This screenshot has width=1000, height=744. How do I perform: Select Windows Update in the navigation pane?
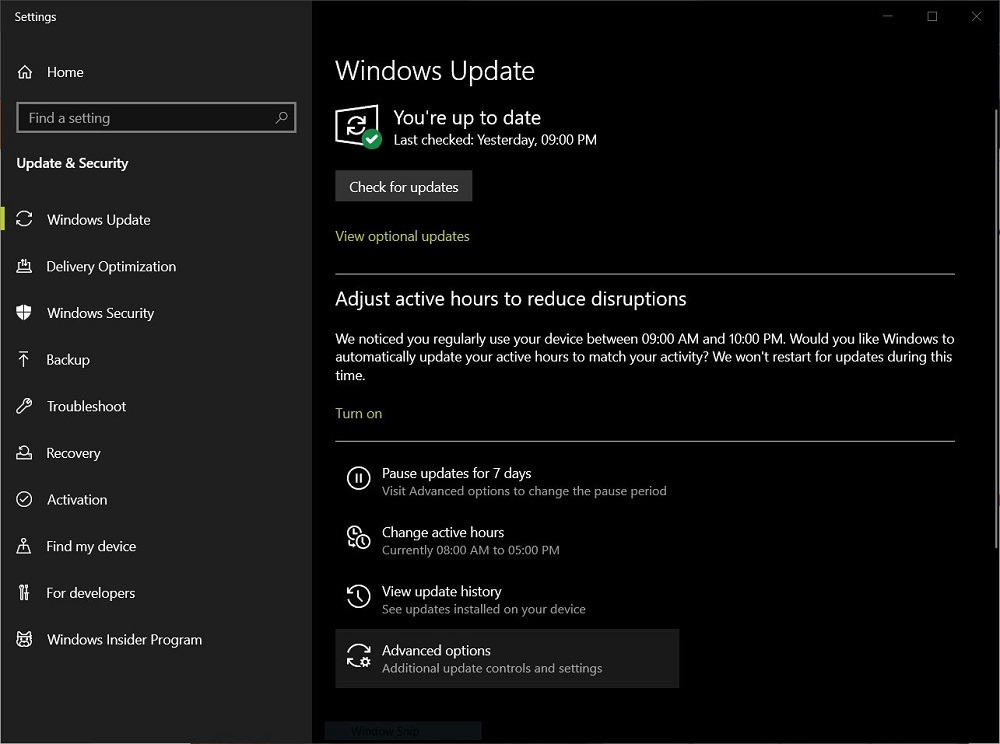tap(98, 220)
